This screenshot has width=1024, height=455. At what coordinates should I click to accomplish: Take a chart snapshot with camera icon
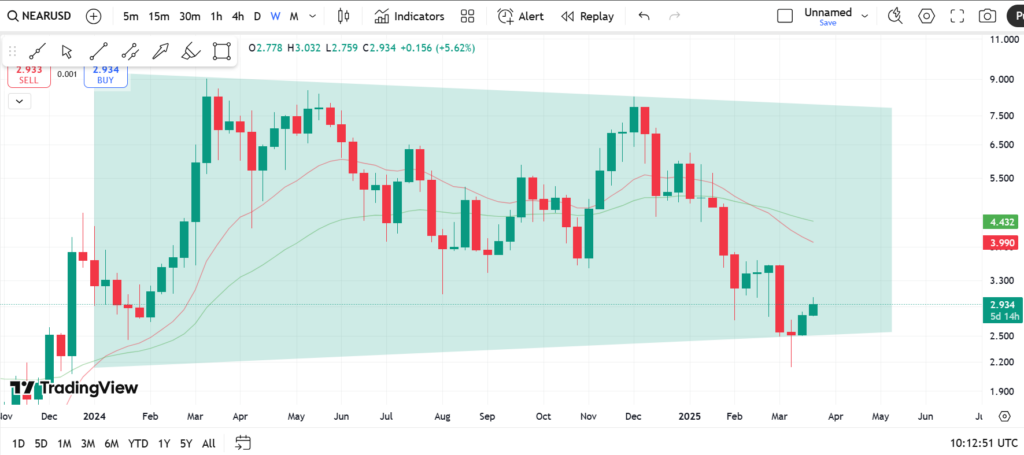987,16
